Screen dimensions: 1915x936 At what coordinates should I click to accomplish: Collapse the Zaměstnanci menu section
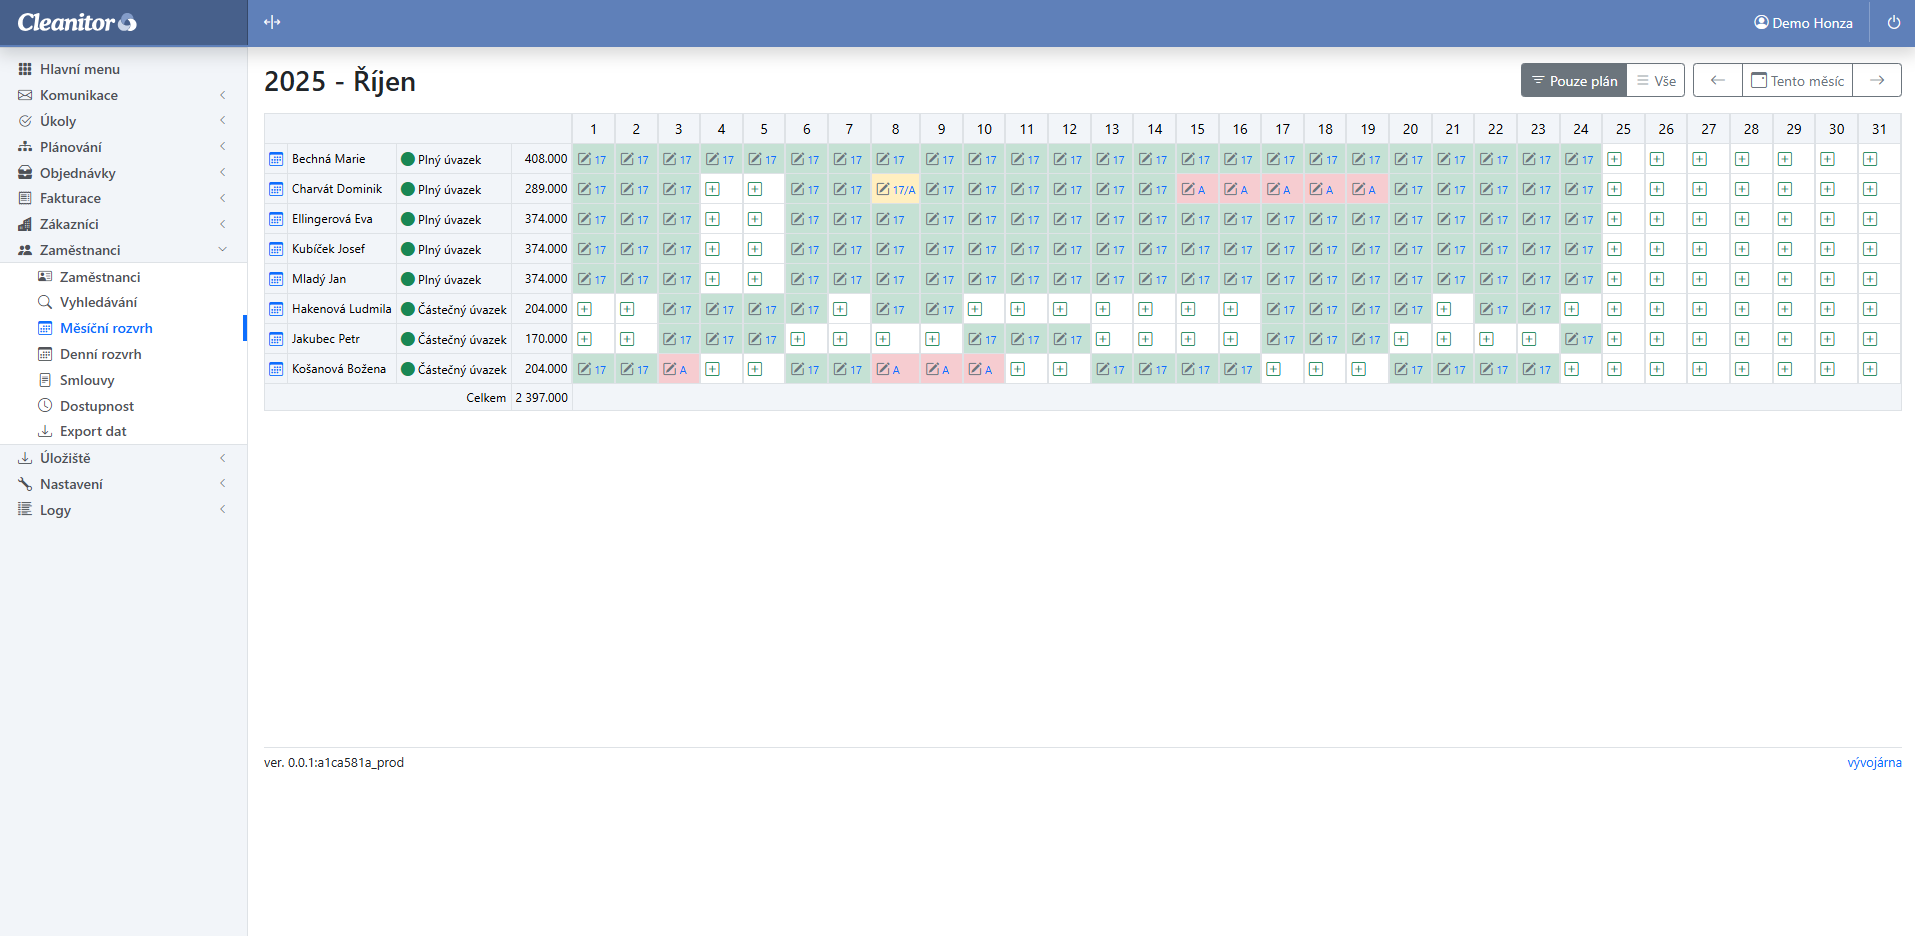point(80,250)
